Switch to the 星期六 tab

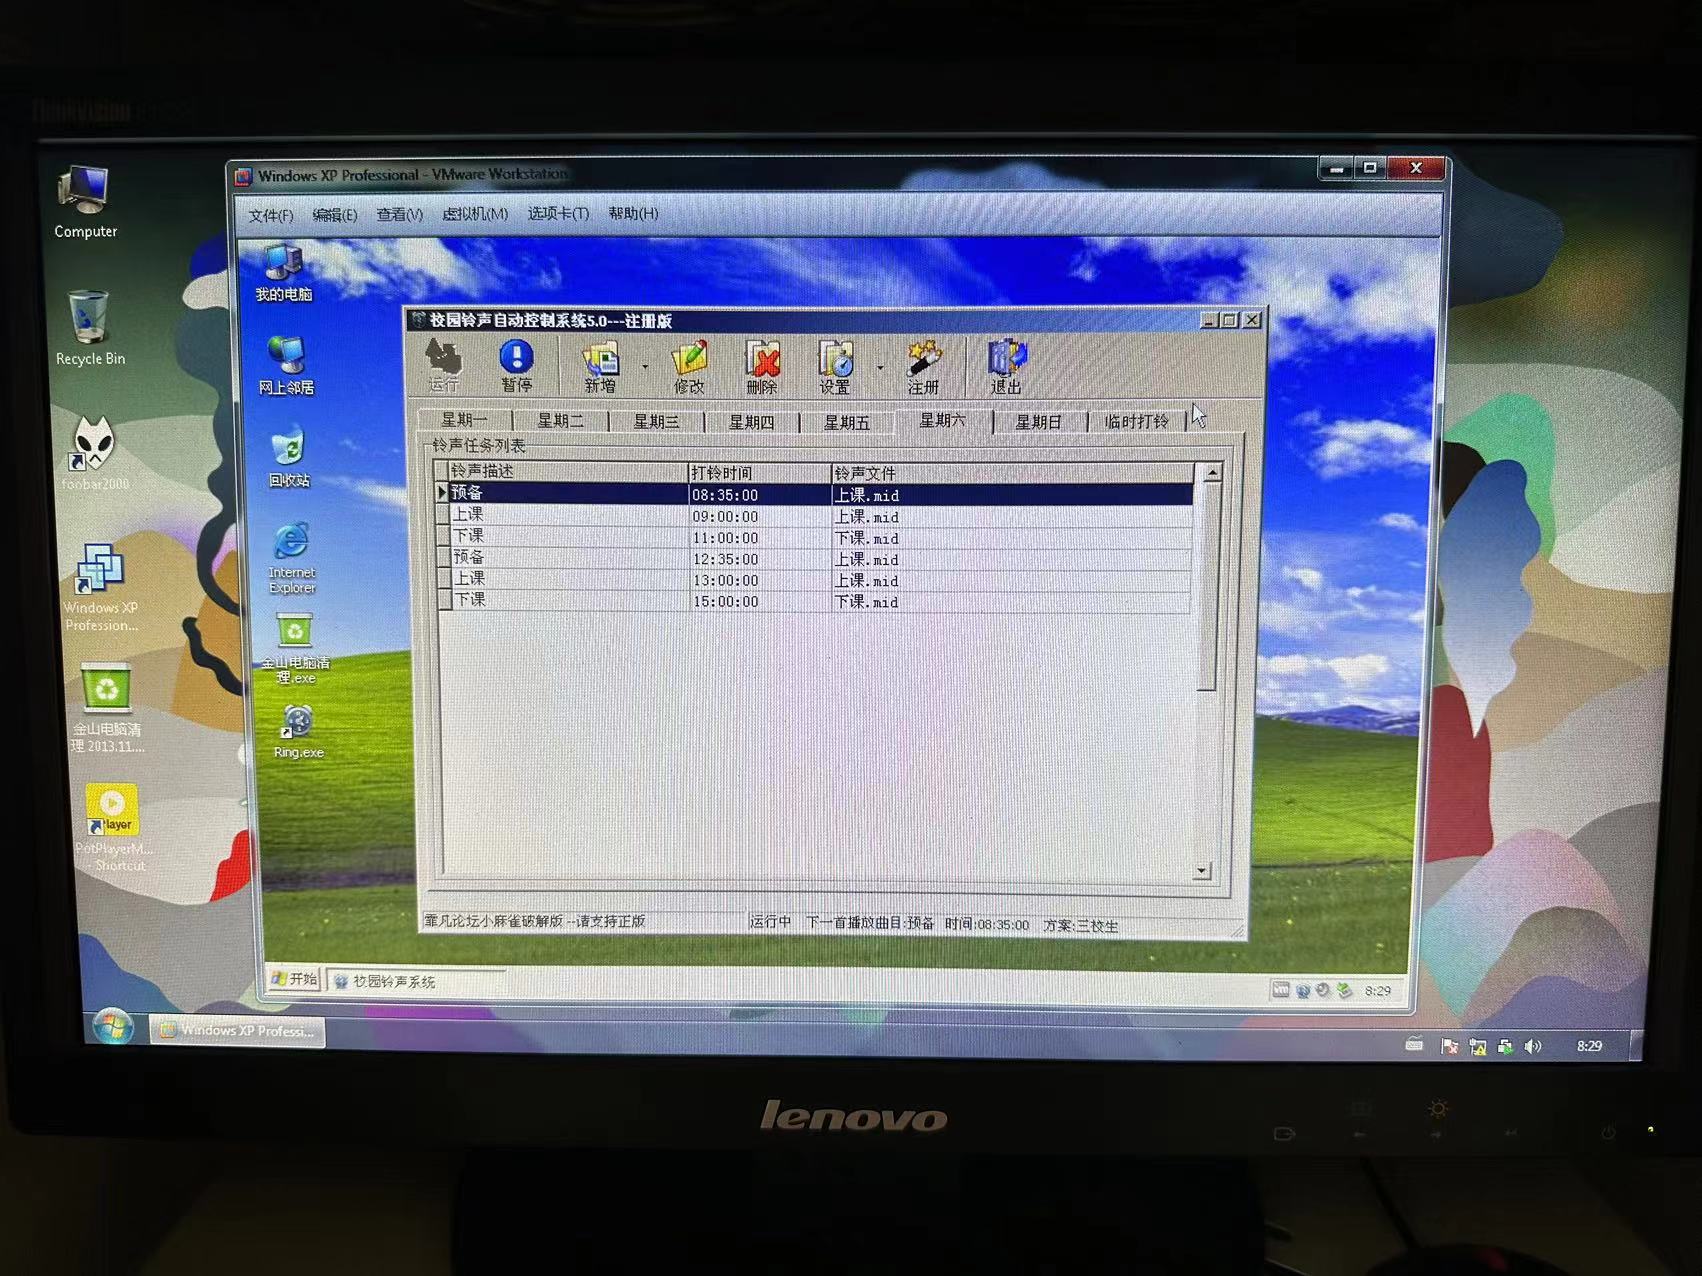pyautogui.click(x=942, y=421)
